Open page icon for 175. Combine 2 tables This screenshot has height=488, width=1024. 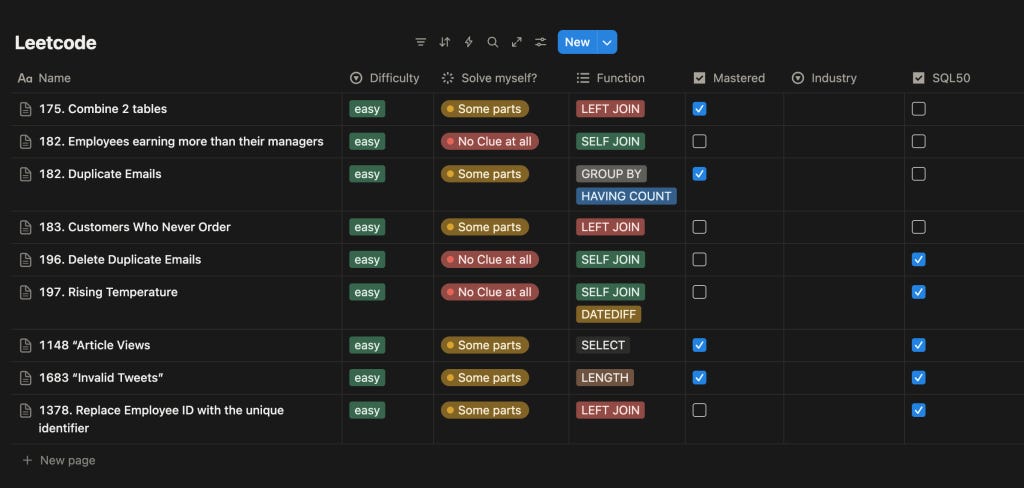coord(25,109)
